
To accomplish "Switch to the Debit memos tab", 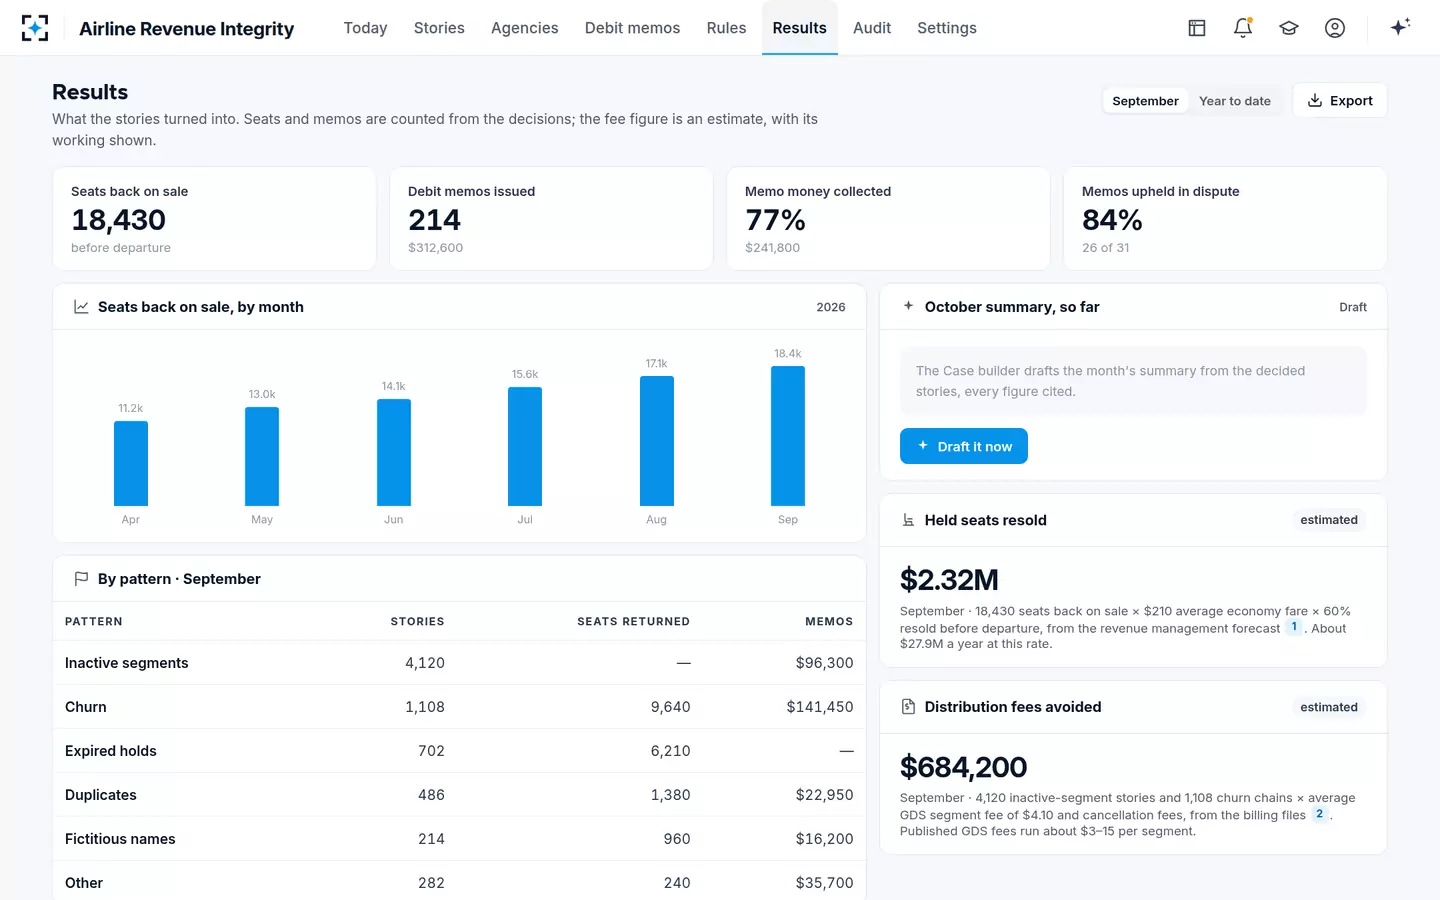I will [x=632, y=28].
